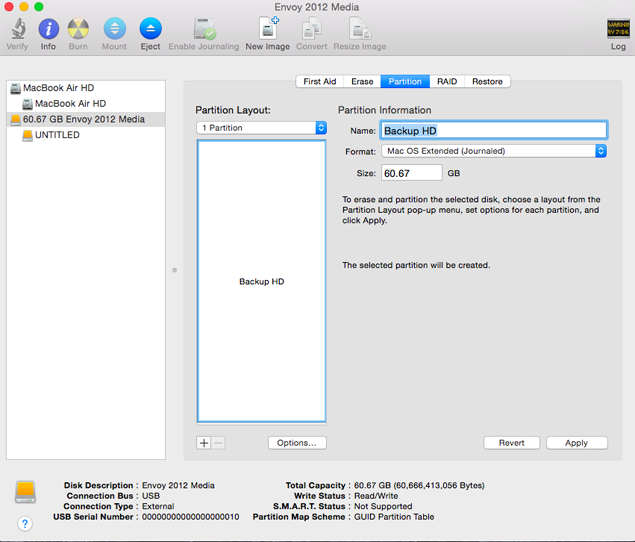Image resolution: width=635 pixels, height=542 pixels.
Task: Open the Partition Layout dropdown
Action: 262,128
